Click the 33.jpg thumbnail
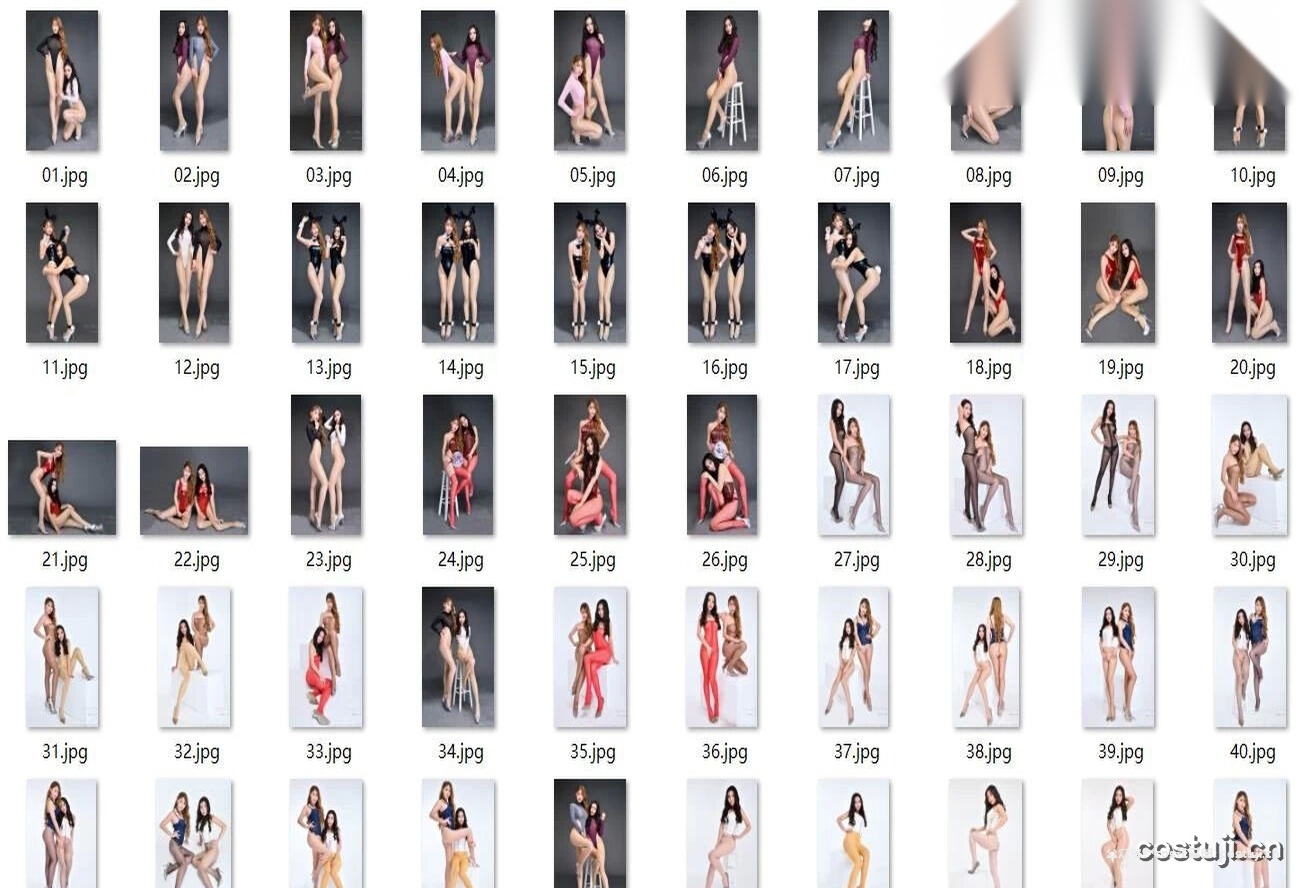Screen dimensions: 1306x888 click(x=326, y=657)
